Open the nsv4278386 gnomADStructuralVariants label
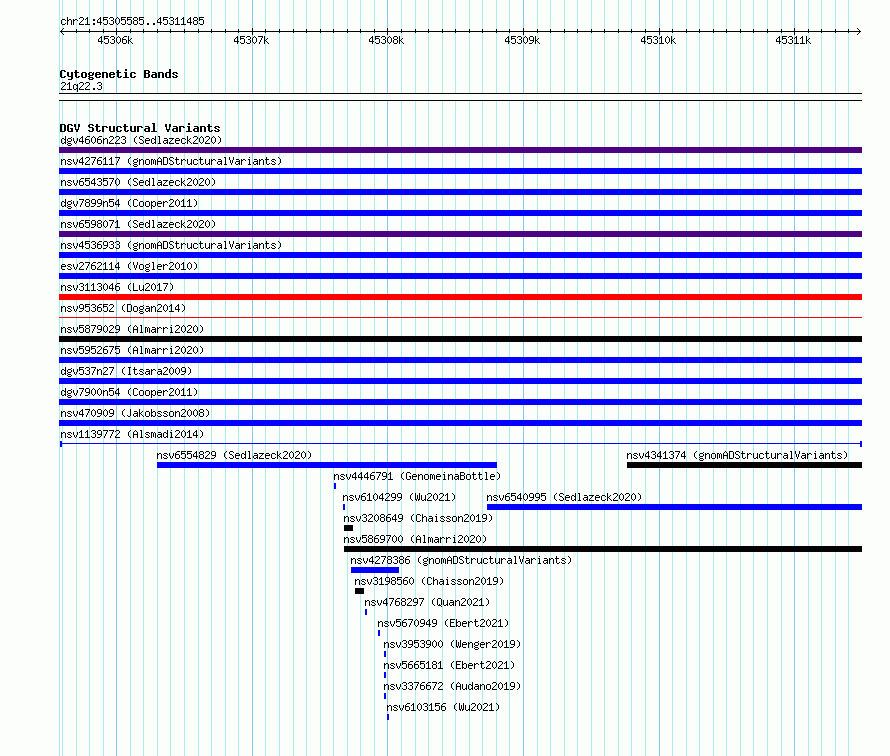Viewport: 890px width, 756px height. click(461, 560)
